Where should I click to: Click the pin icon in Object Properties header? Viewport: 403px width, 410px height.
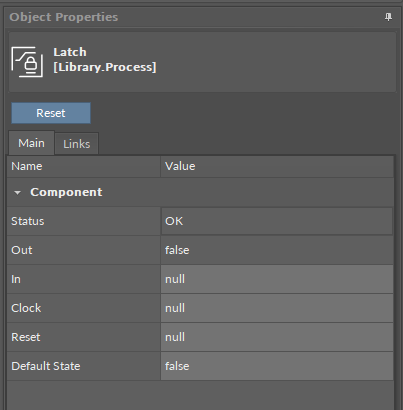pos(388,17)
